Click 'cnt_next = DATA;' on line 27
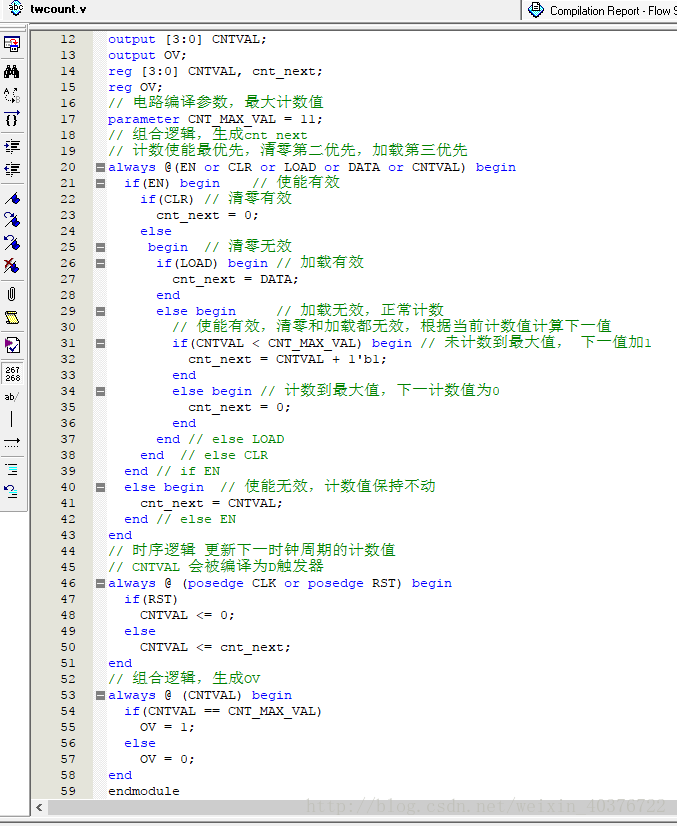 pyautogui.click(x=235, y=279)
